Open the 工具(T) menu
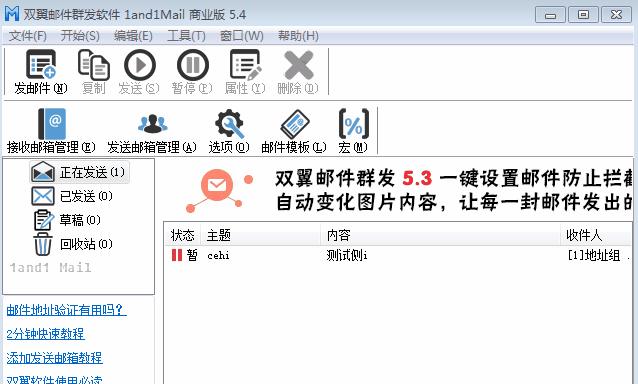 pos(186,36)
